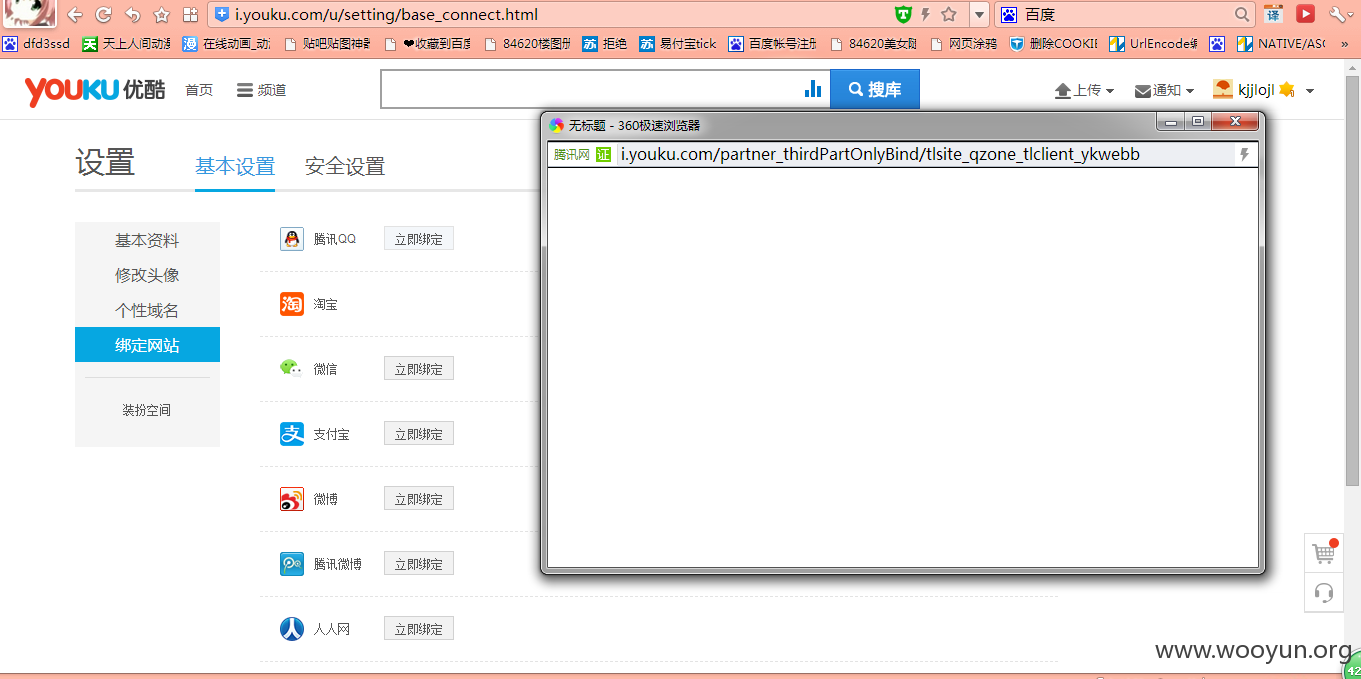The width and height of the screenshot is (1361, 679).
Task: Switch to the 安全设置 tab
Action: click(345, 166)
